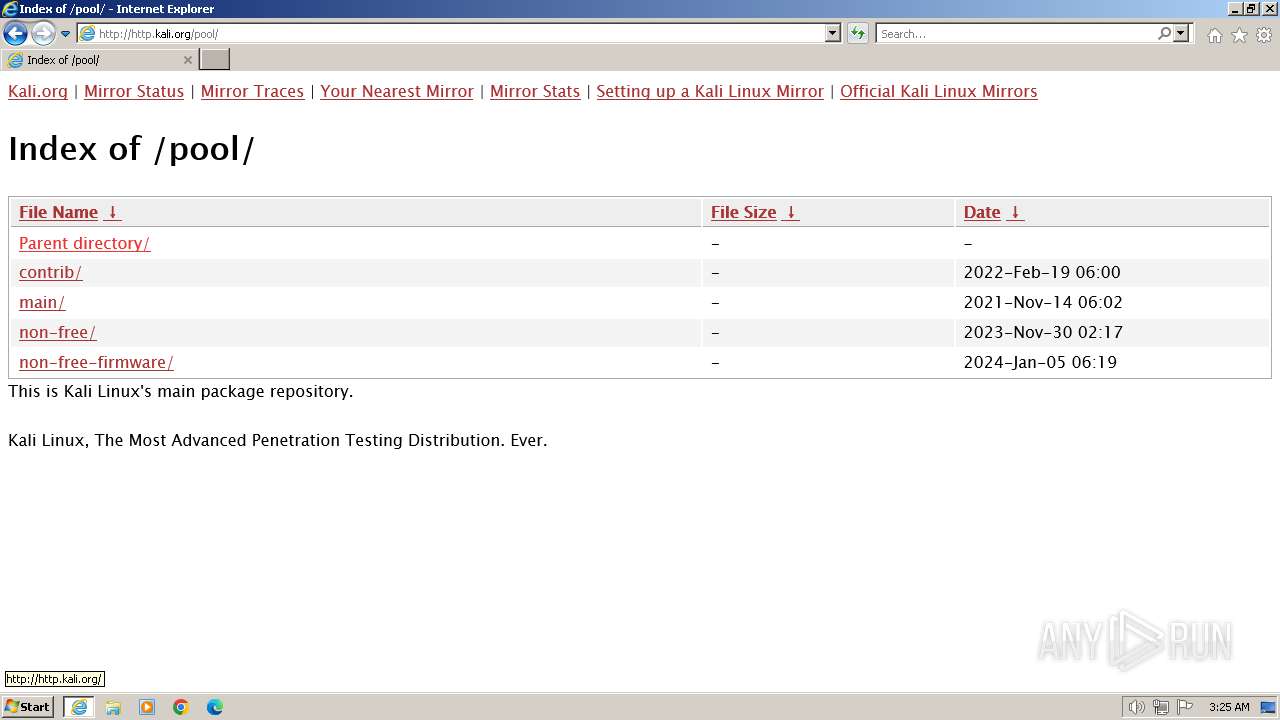1280x720 pixels.
Task: Sort by the Date header
Action: click(982, 212)
